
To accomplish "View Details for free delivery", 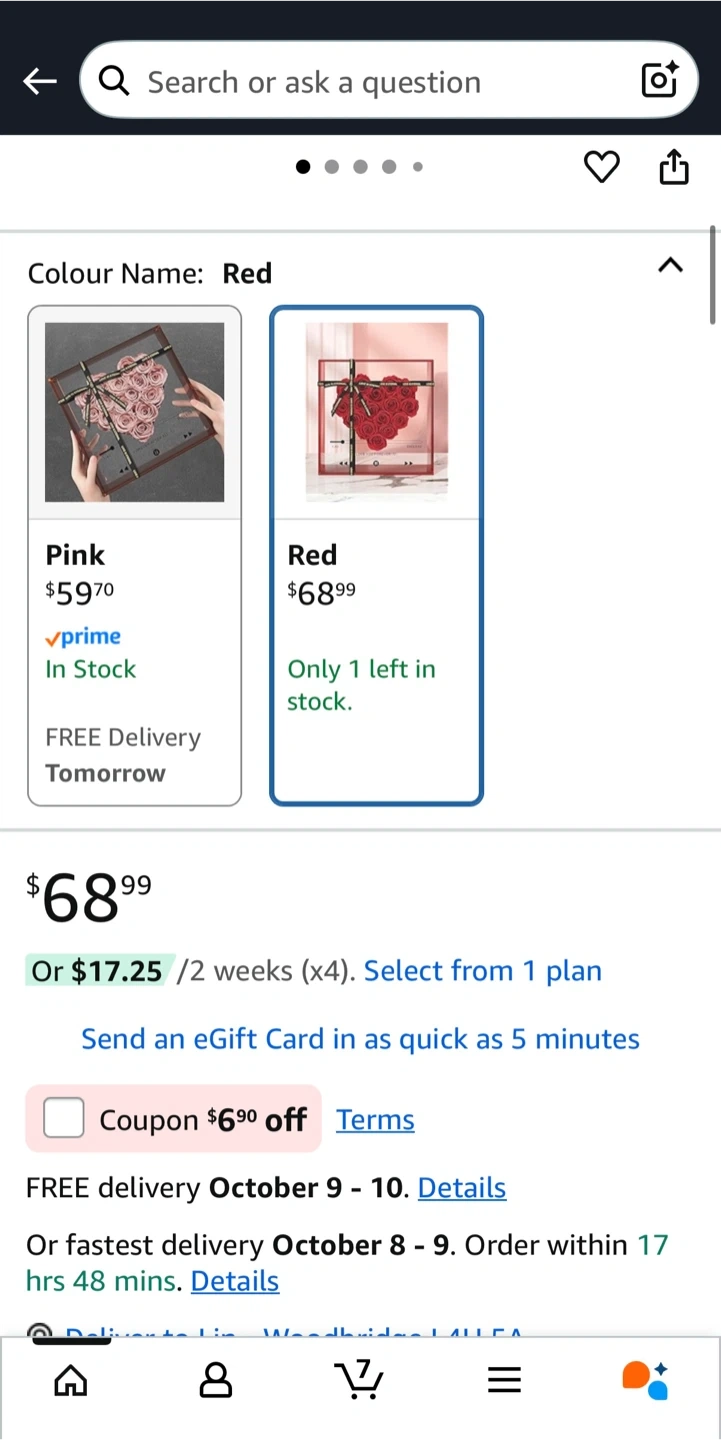I will [x=461, y=1188].
